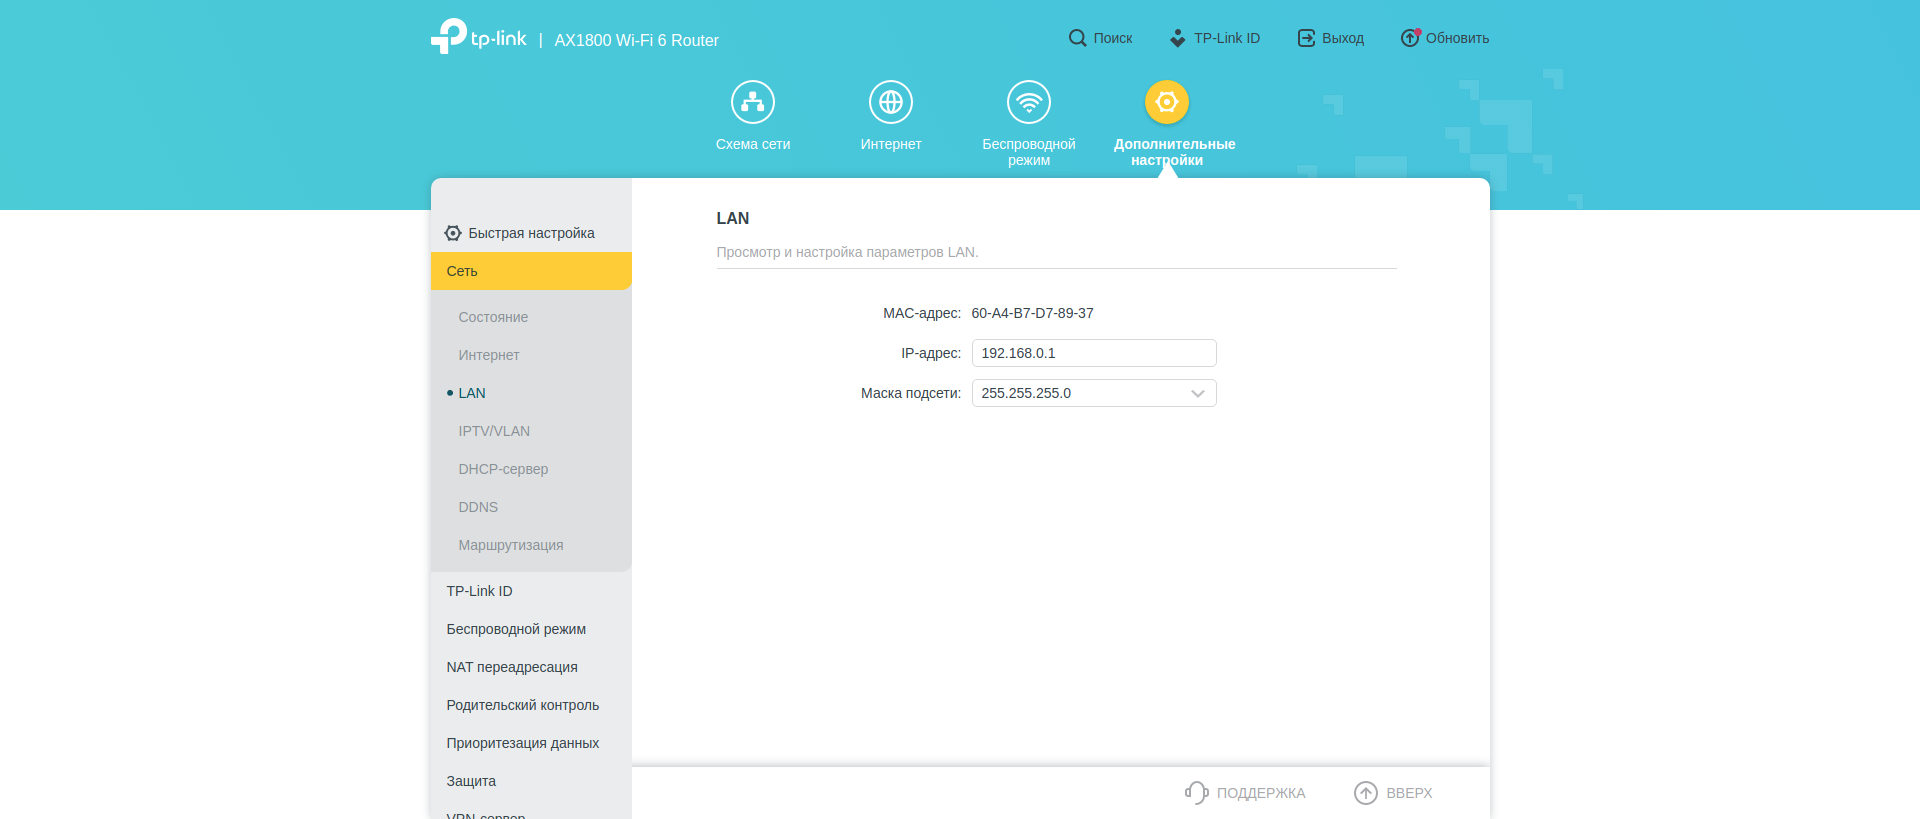Image resolution: width=1920 pixels, height=819 pixels.
Task: Select DHCP-сервер in the sidebar
Action: (x=503, y=469)
